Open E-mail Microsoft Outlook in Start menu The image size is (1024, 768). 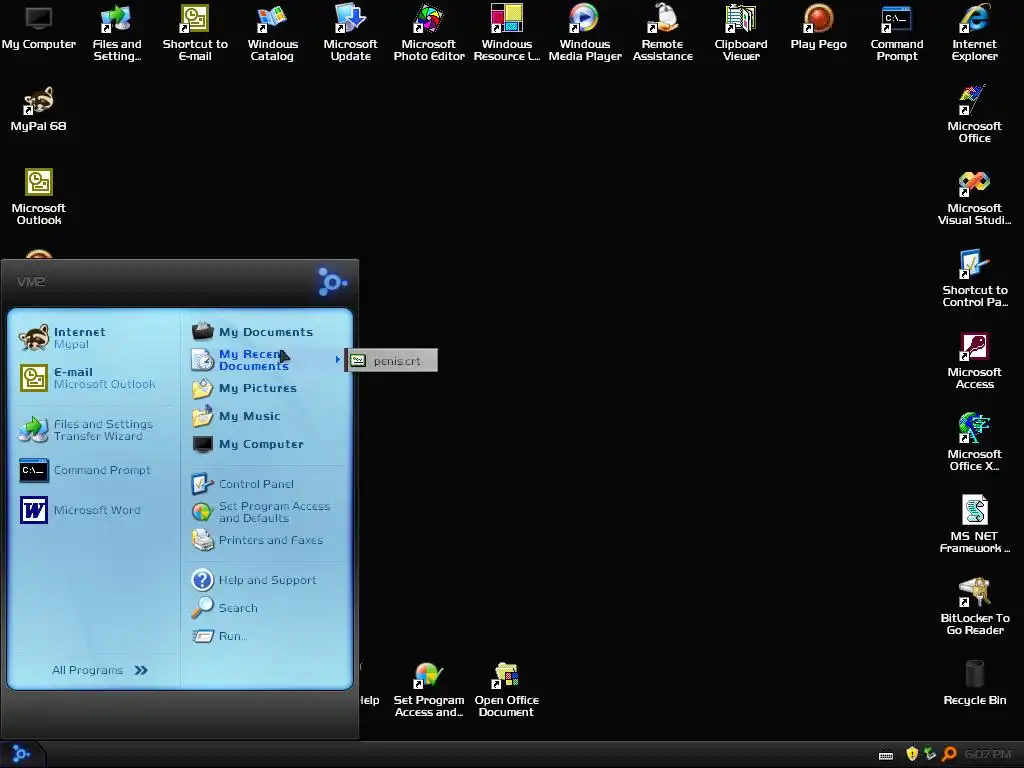tap(95, 378)
